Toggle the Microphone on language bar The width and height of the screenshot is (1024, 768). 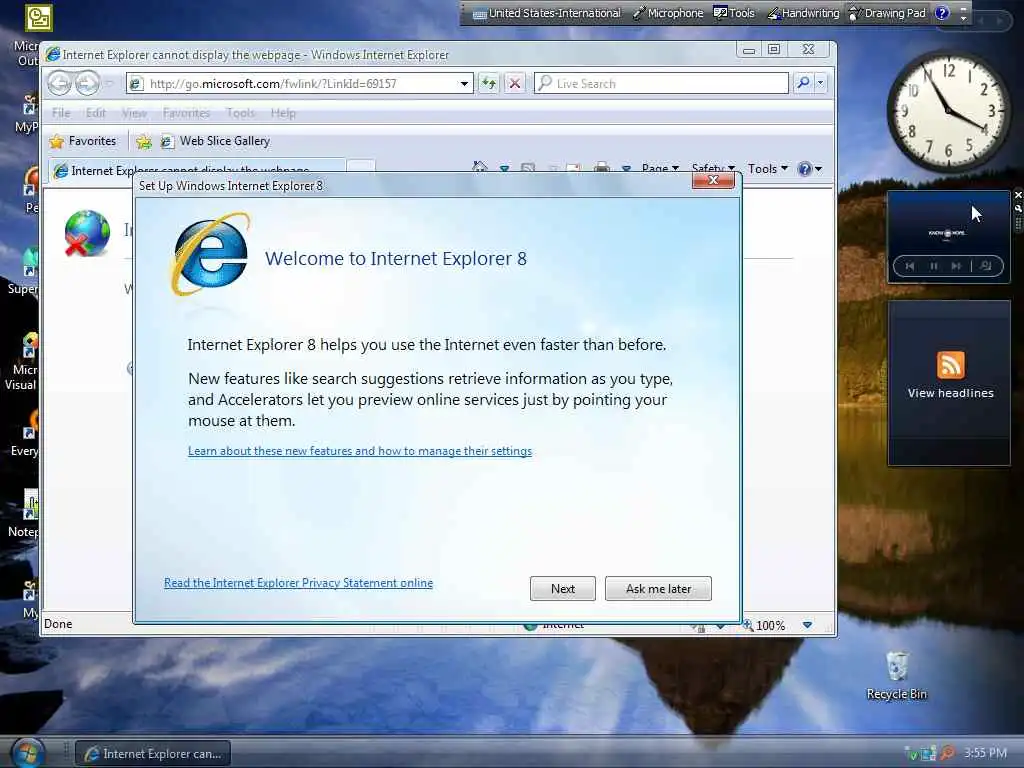(x=668, y=13)
